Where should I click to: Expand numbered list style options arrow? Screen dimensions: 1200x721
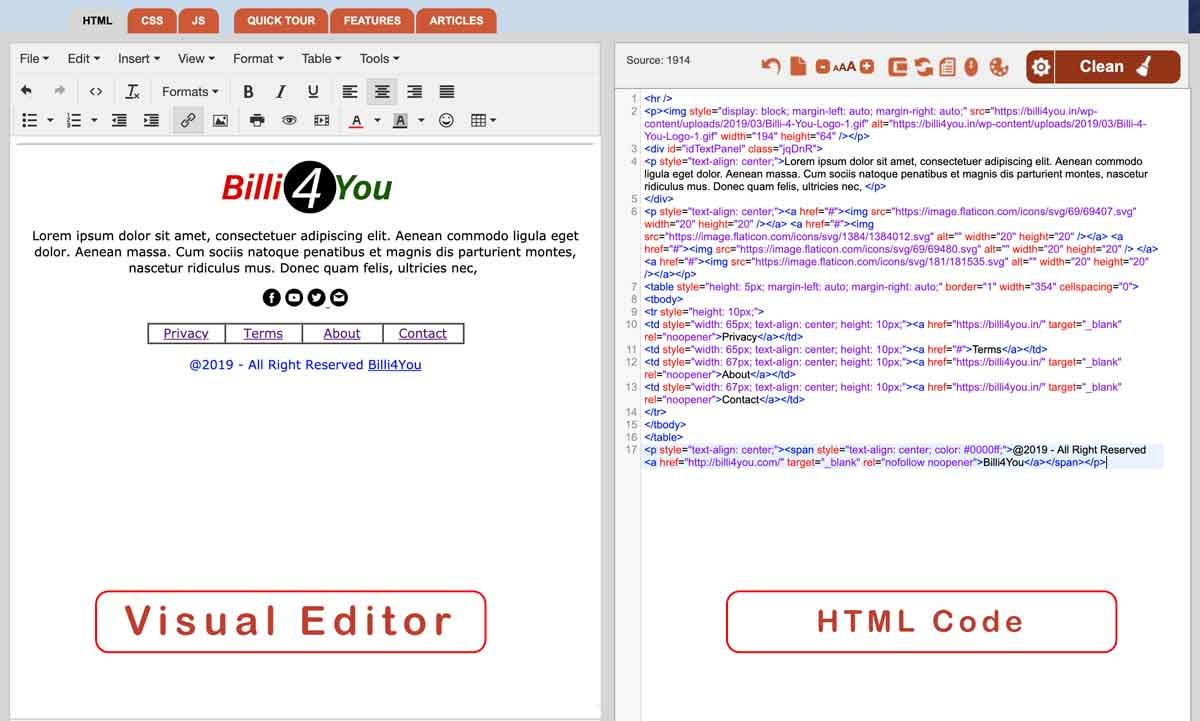pos(94,120)
